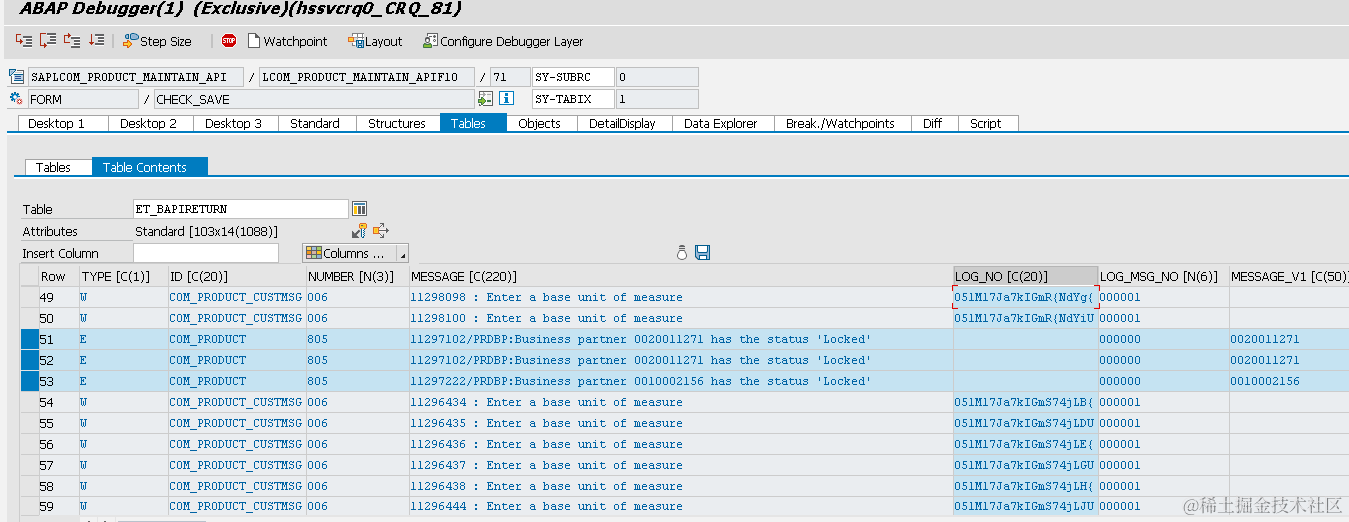Open the Layout toolbar button
Image resolution: width=1349 pixels, height=522 pixels.
pos(375,41)
